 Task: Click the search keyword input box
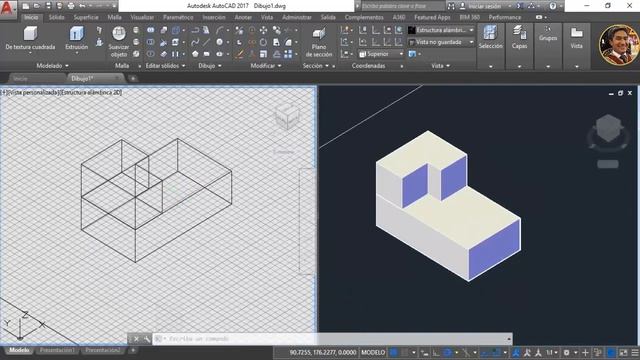click(x=402, y=6)
